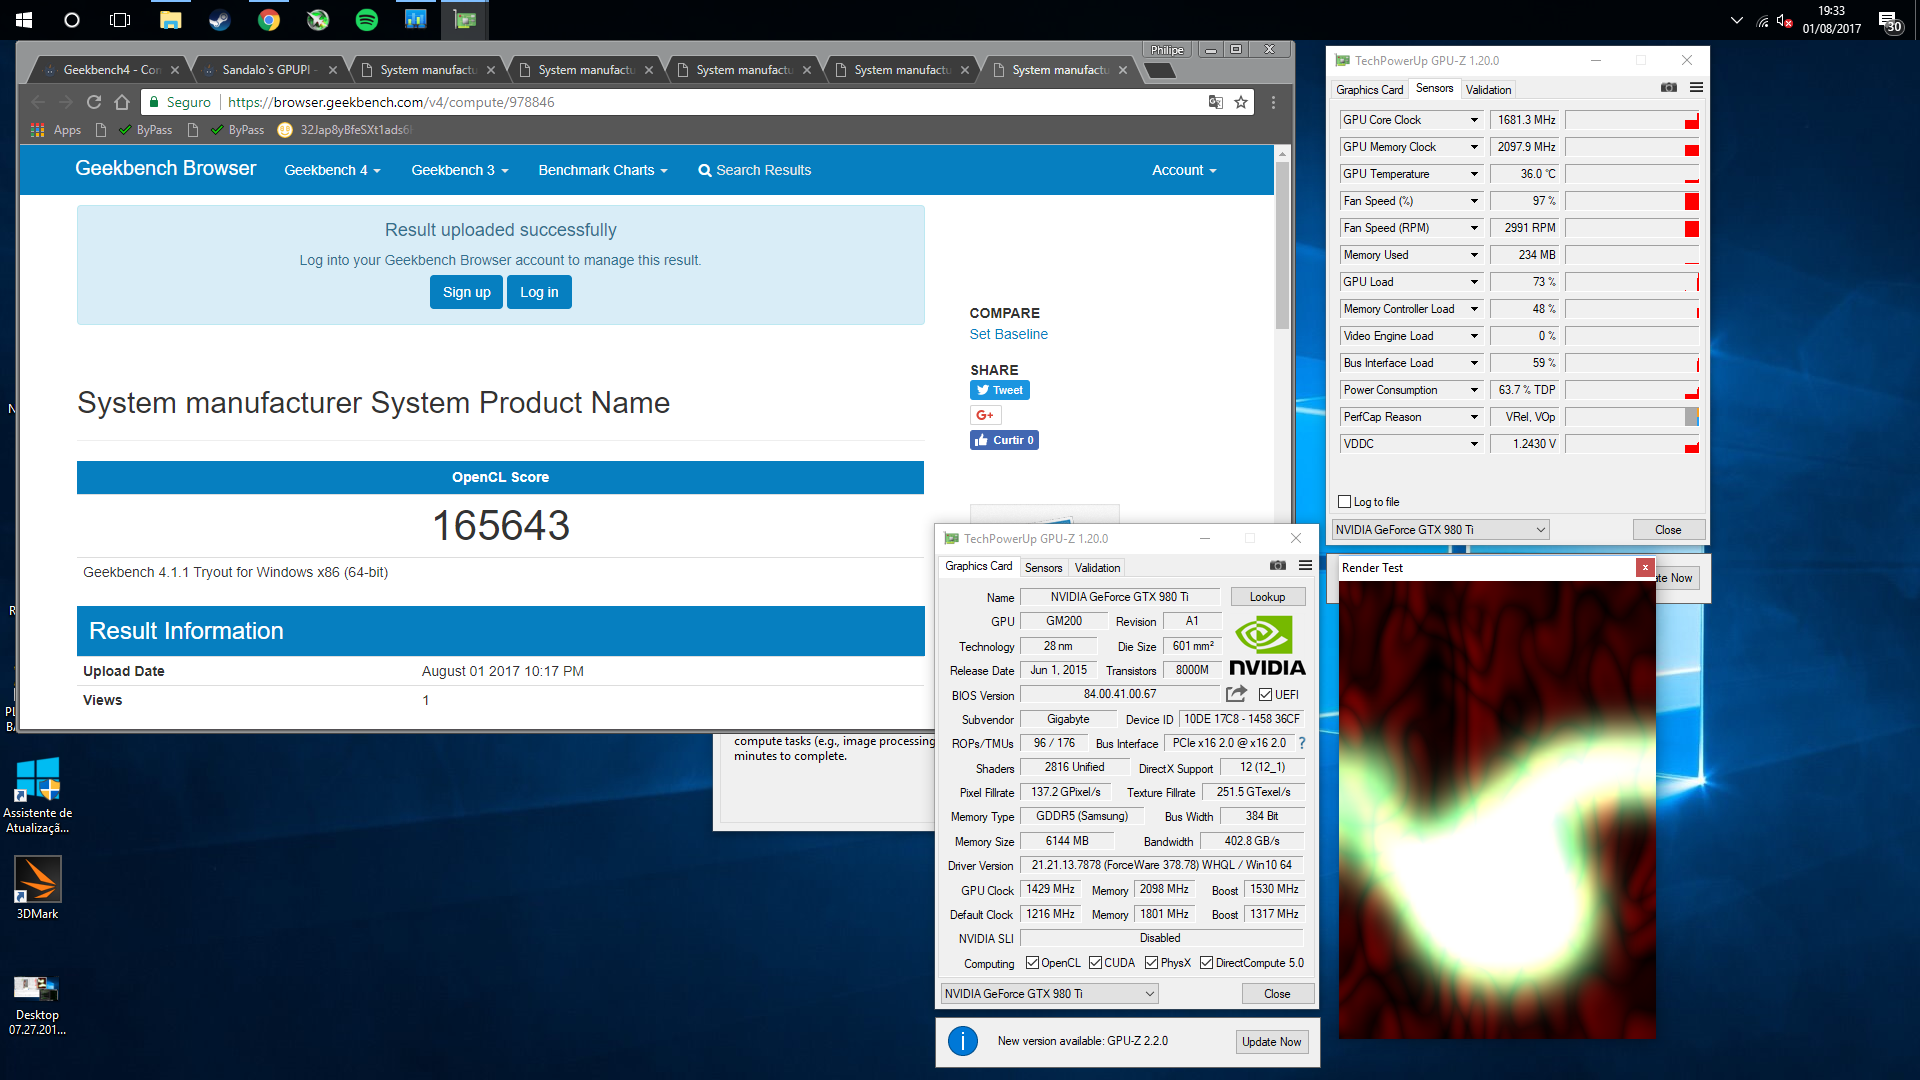1920x1080 pixels.
Task: Expand PerfCap Reason sensor dropdown
Action: tap(1474, 417)
